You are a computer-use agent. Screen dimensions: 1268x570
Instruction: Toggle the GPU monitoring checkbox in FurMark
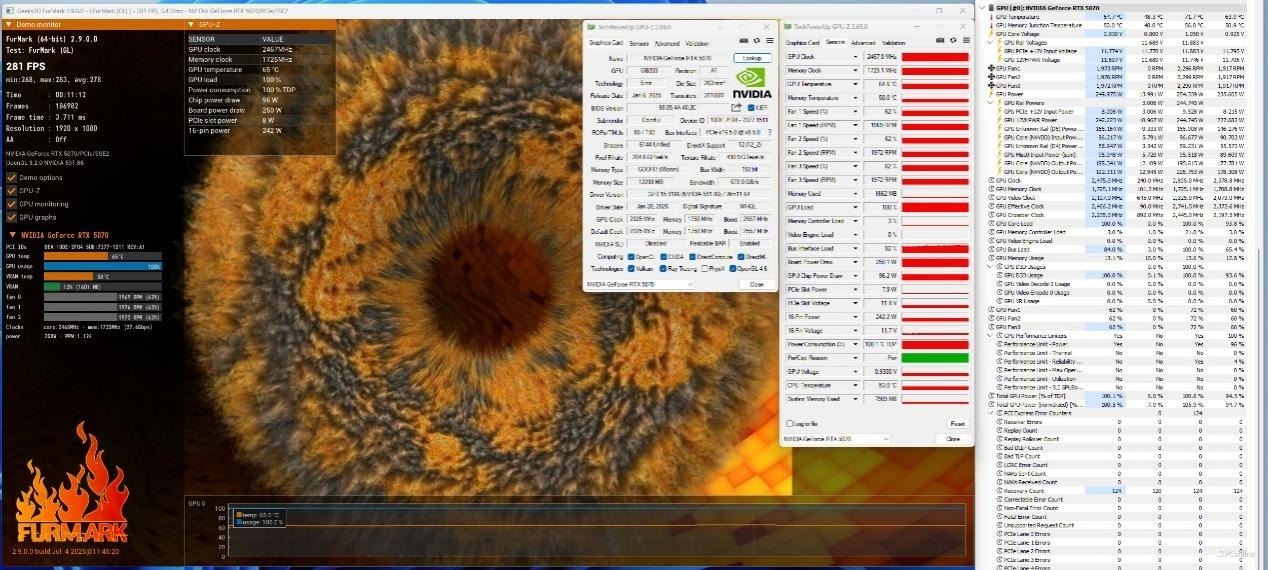point(11,203)
